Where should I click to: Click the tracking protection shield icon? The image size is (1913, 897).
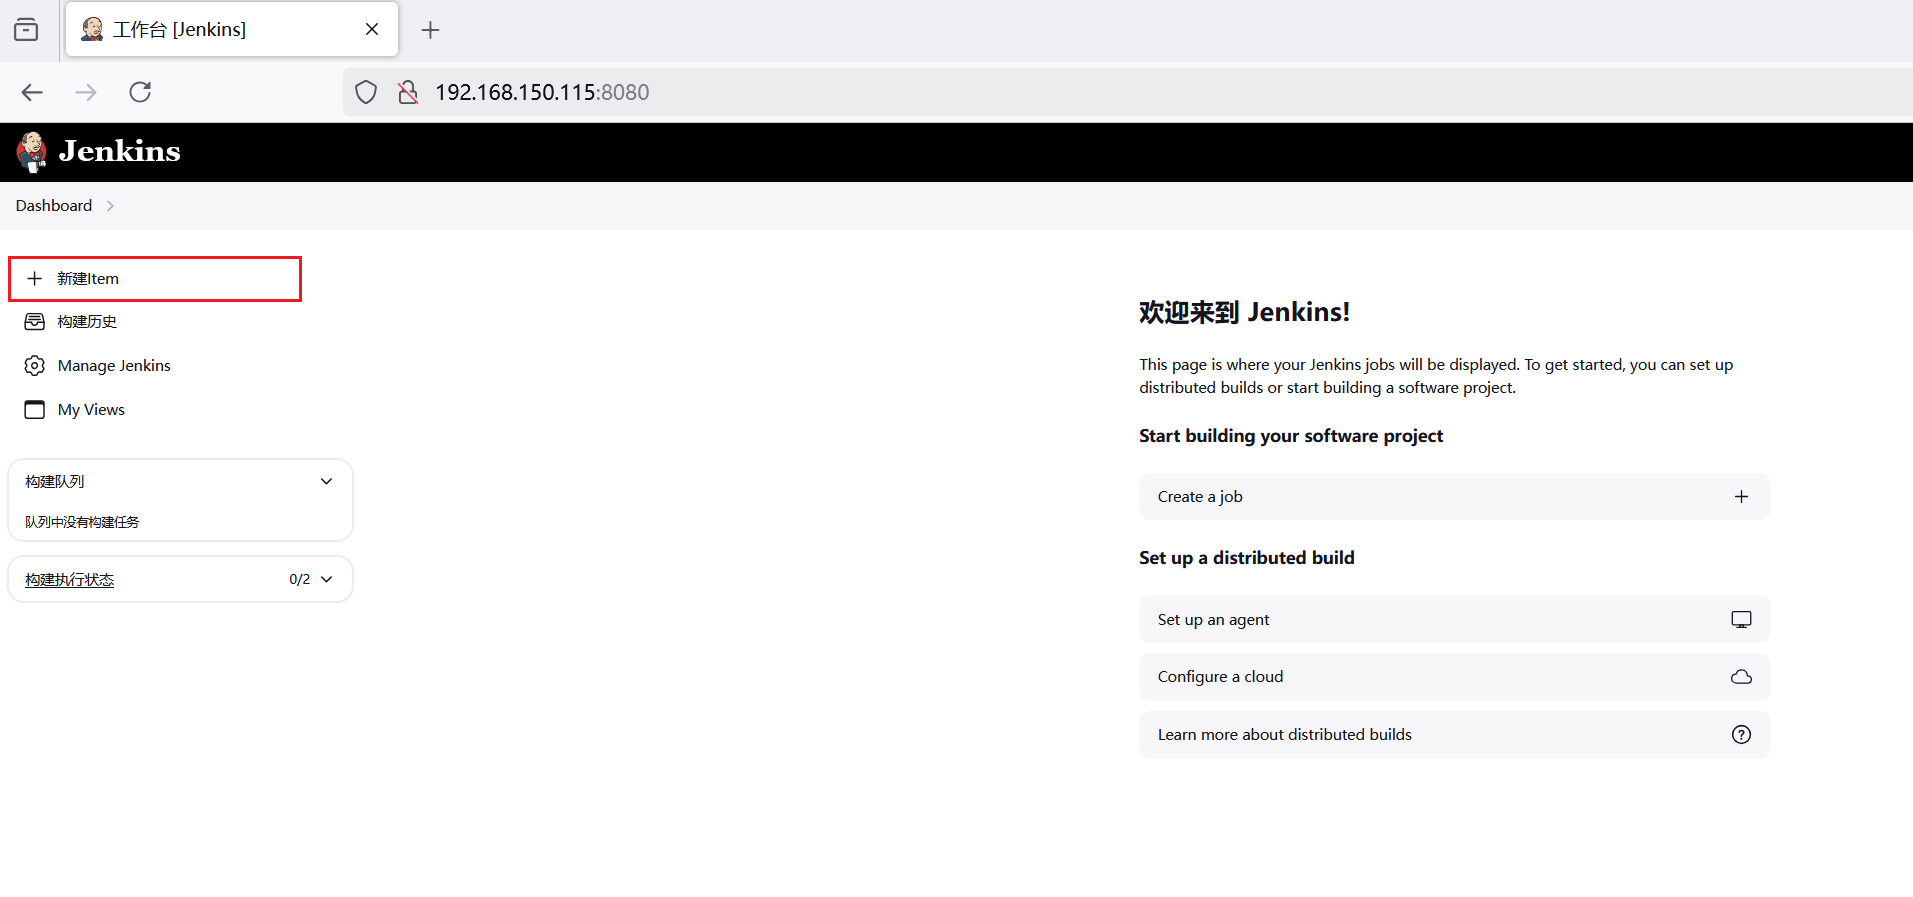pos(366,92)
